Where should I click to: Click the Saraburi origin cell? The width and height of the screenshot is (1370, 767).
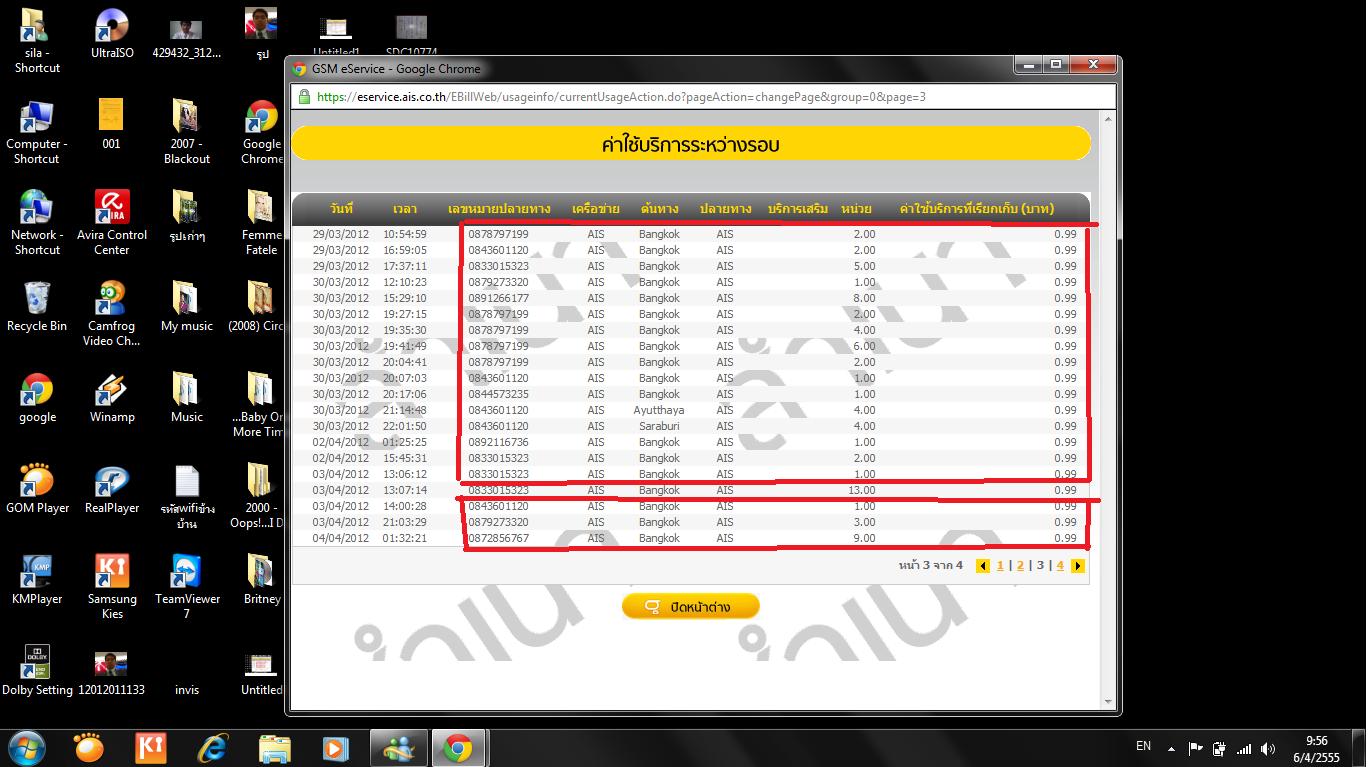[659, 426]
